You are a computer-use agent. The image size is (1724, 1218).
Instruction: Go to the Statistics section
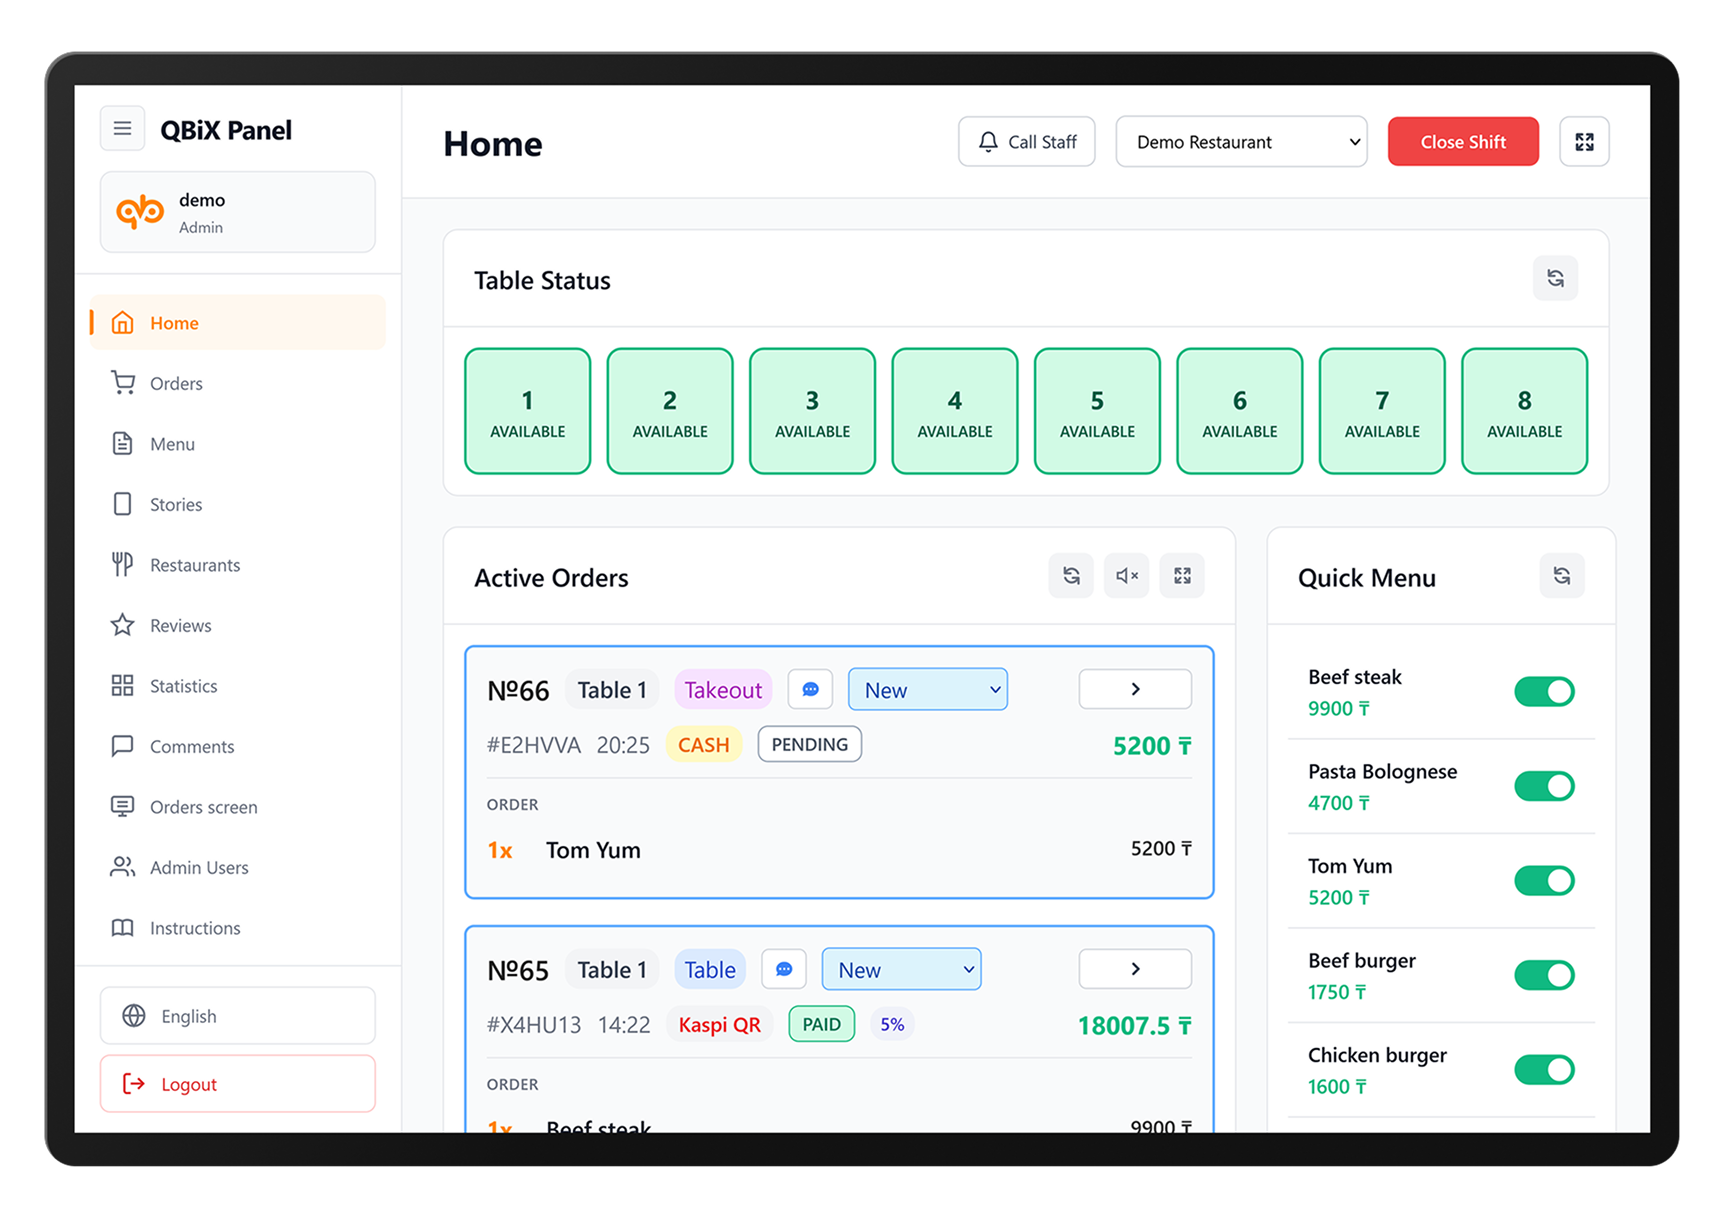coord(183,686)
